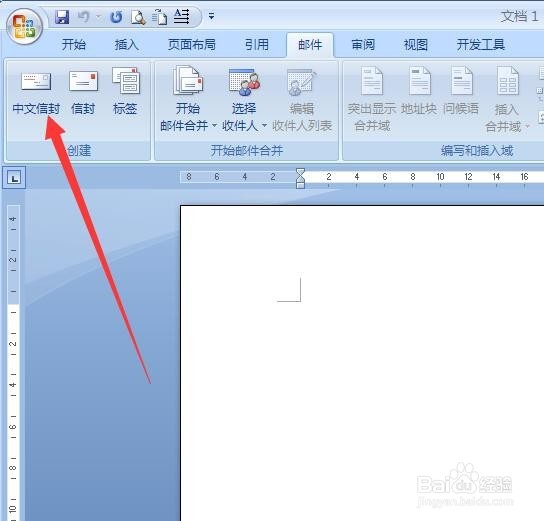
Task: Open the 引用 tab
Action: pos(257,45)
